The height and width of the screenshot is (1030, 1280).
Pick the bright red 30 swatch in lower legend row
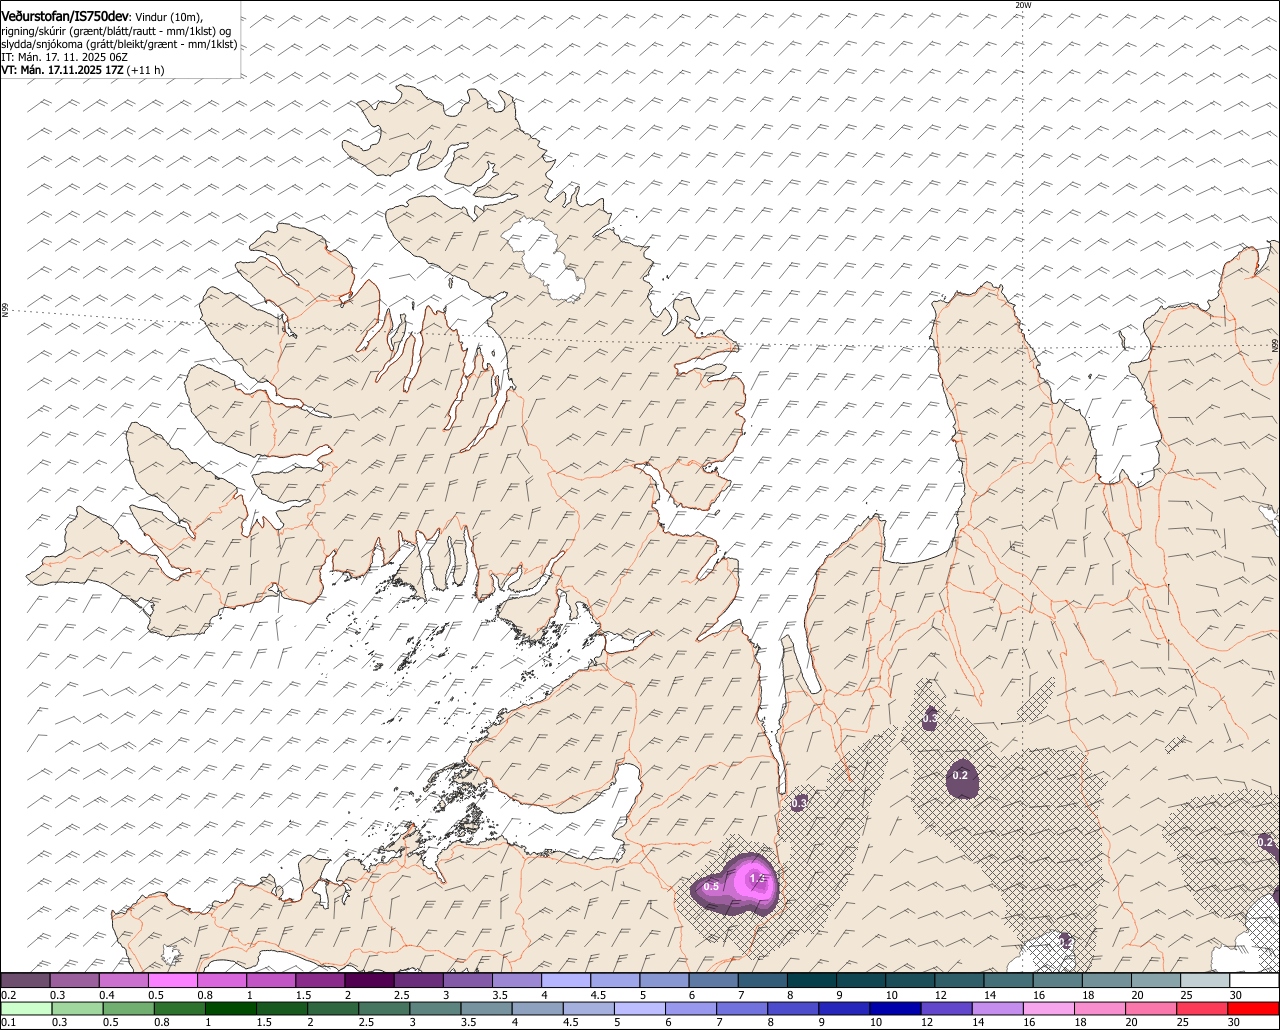pyautogui.click(x=1253, y=1008)
